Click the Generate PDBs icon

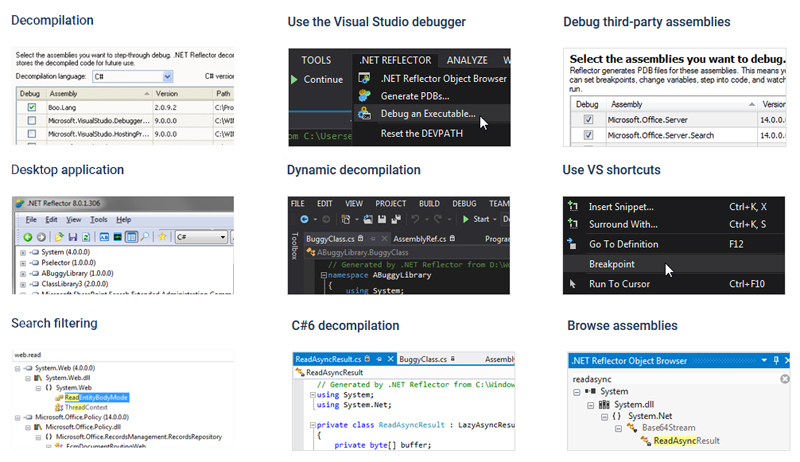tap(364, 95)
